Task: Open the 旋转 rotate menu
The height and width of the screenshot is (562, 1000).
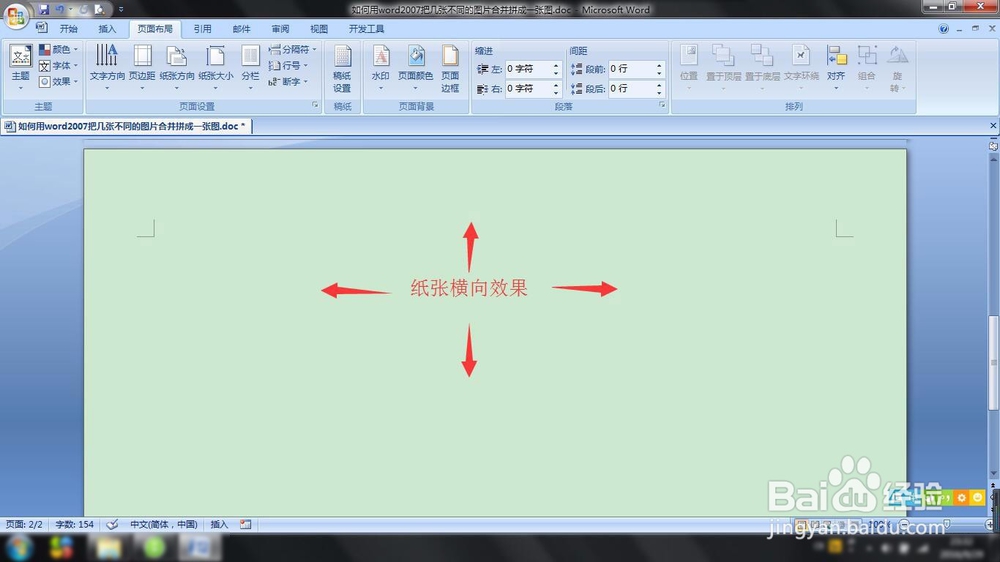Action: [x=897, y=68]
